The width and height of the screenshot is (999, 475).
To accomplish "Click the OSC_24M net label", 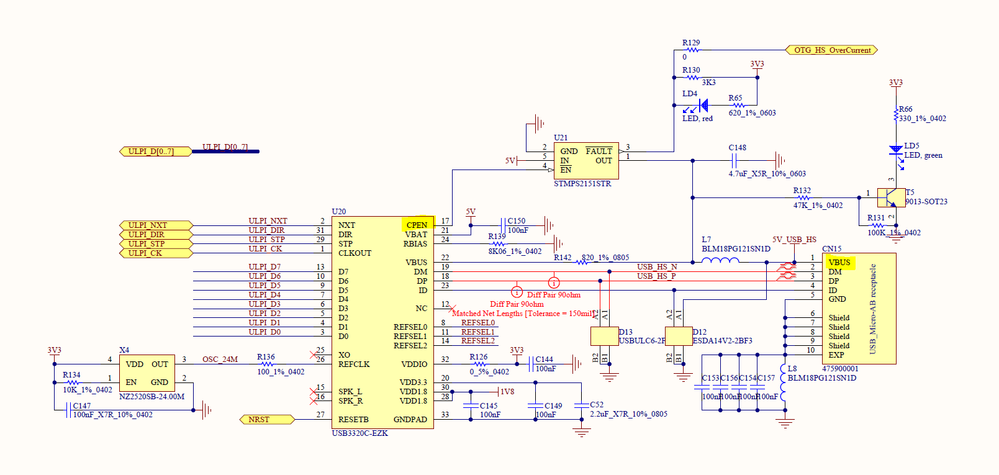I will point(219,359).
